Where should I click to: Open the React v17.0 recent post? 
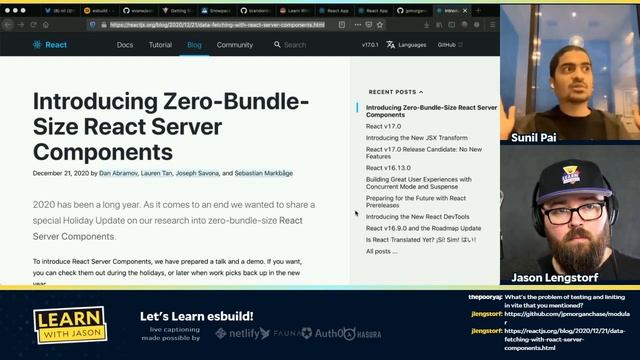click(x=383, y=127)
